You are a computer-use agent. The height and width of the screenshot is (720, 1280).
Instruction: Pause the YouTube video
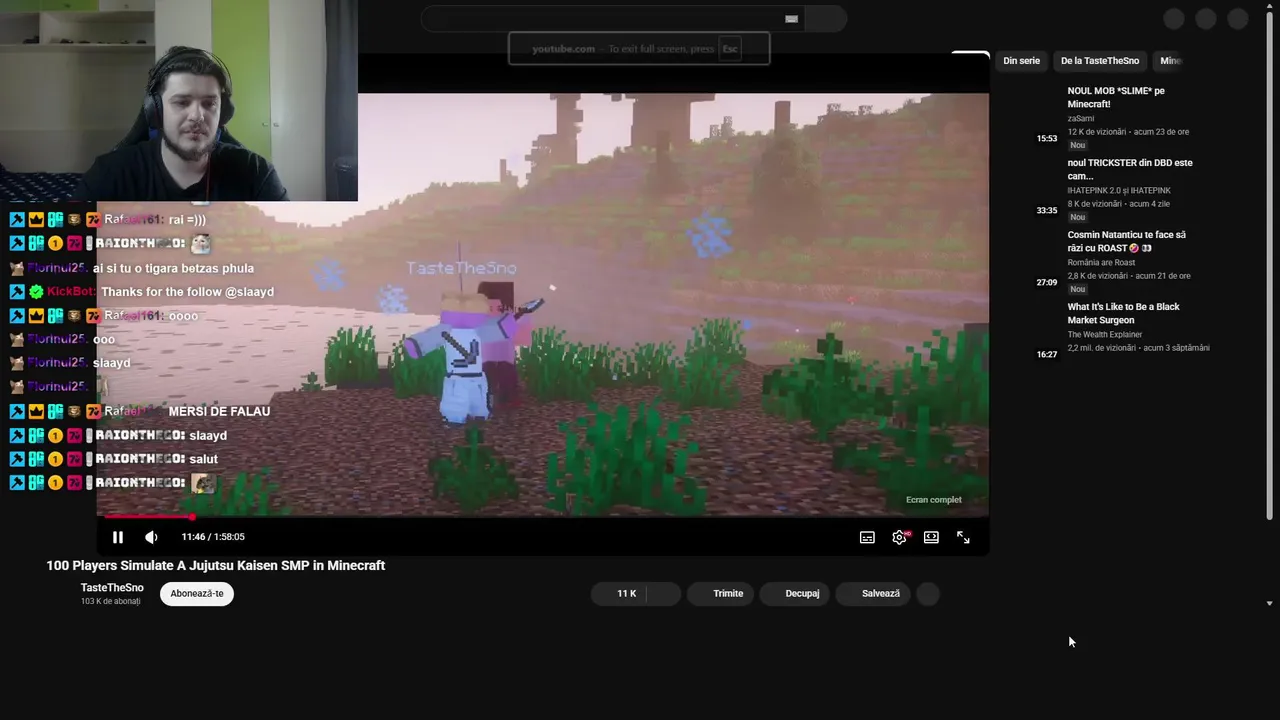(118, 537)
